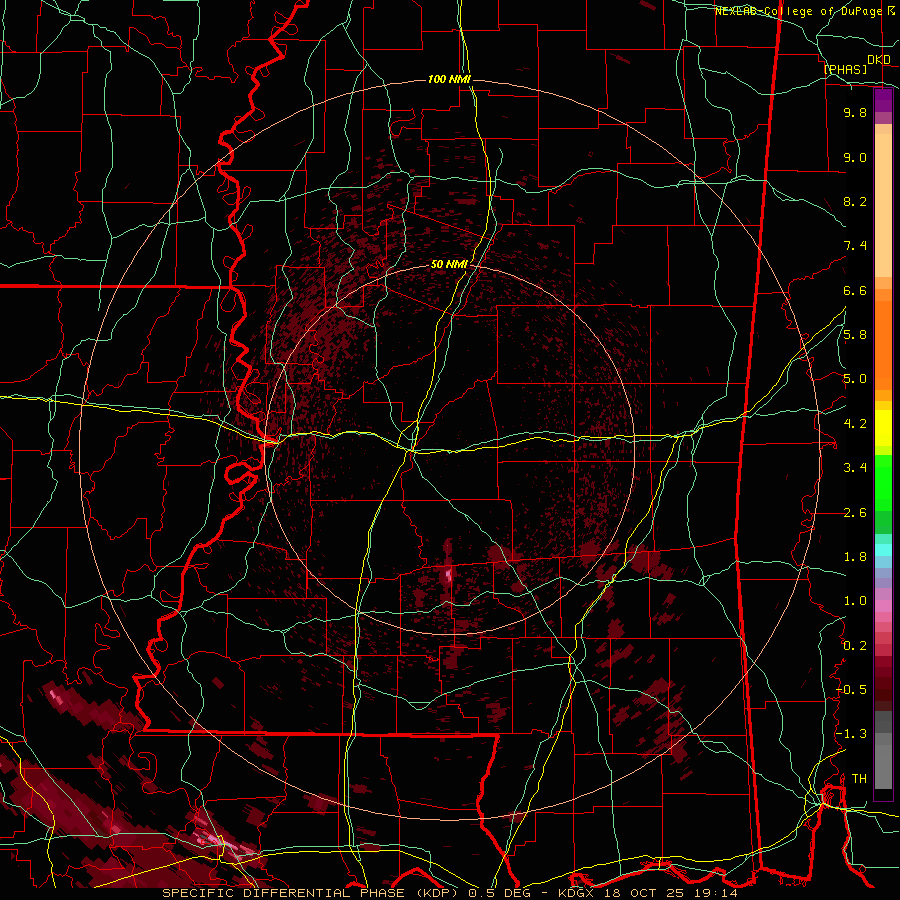This screenshot has width=900, height=900.
Task: Click the DKD product label above legend
Action: 879,60
